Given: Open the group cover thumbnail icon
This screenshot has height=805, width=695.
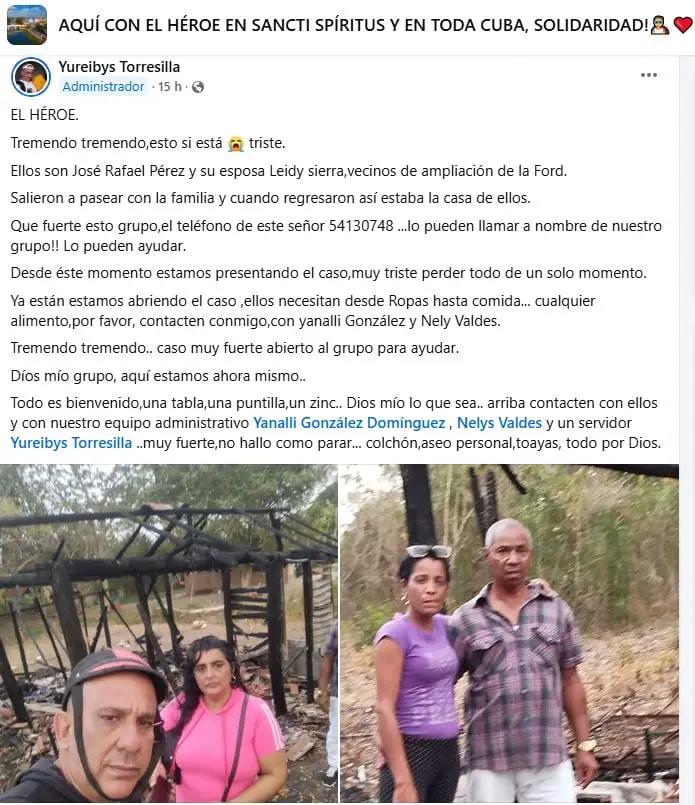Looking at the screenshot, I should [27, 25].
